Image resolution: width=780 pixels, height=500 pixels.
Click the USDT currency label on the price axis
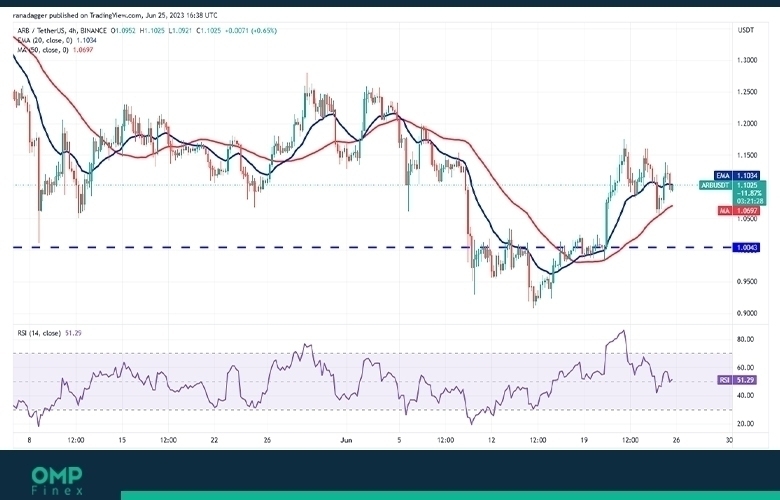pos(745,30)
